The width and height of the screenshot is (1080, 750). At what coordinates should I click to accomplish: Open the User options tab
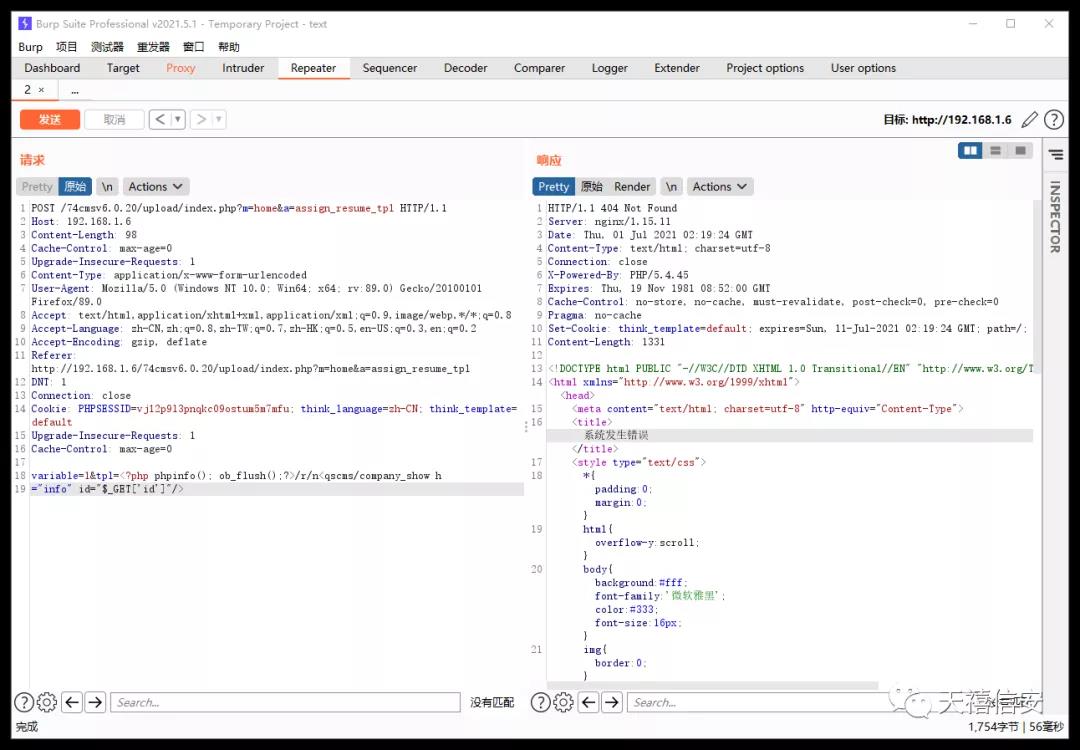tap(863, 68)
